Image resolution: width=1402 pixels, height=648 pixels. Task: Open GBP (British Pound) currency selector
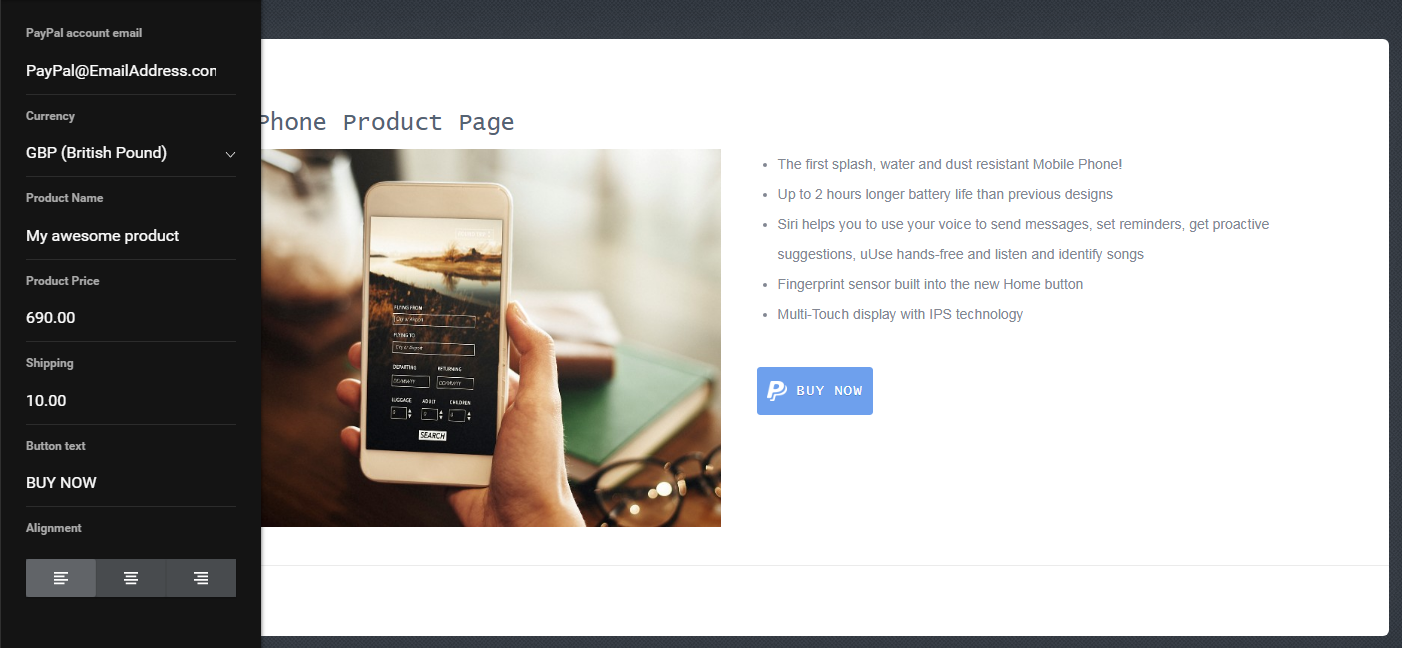(x=131, y=153)
